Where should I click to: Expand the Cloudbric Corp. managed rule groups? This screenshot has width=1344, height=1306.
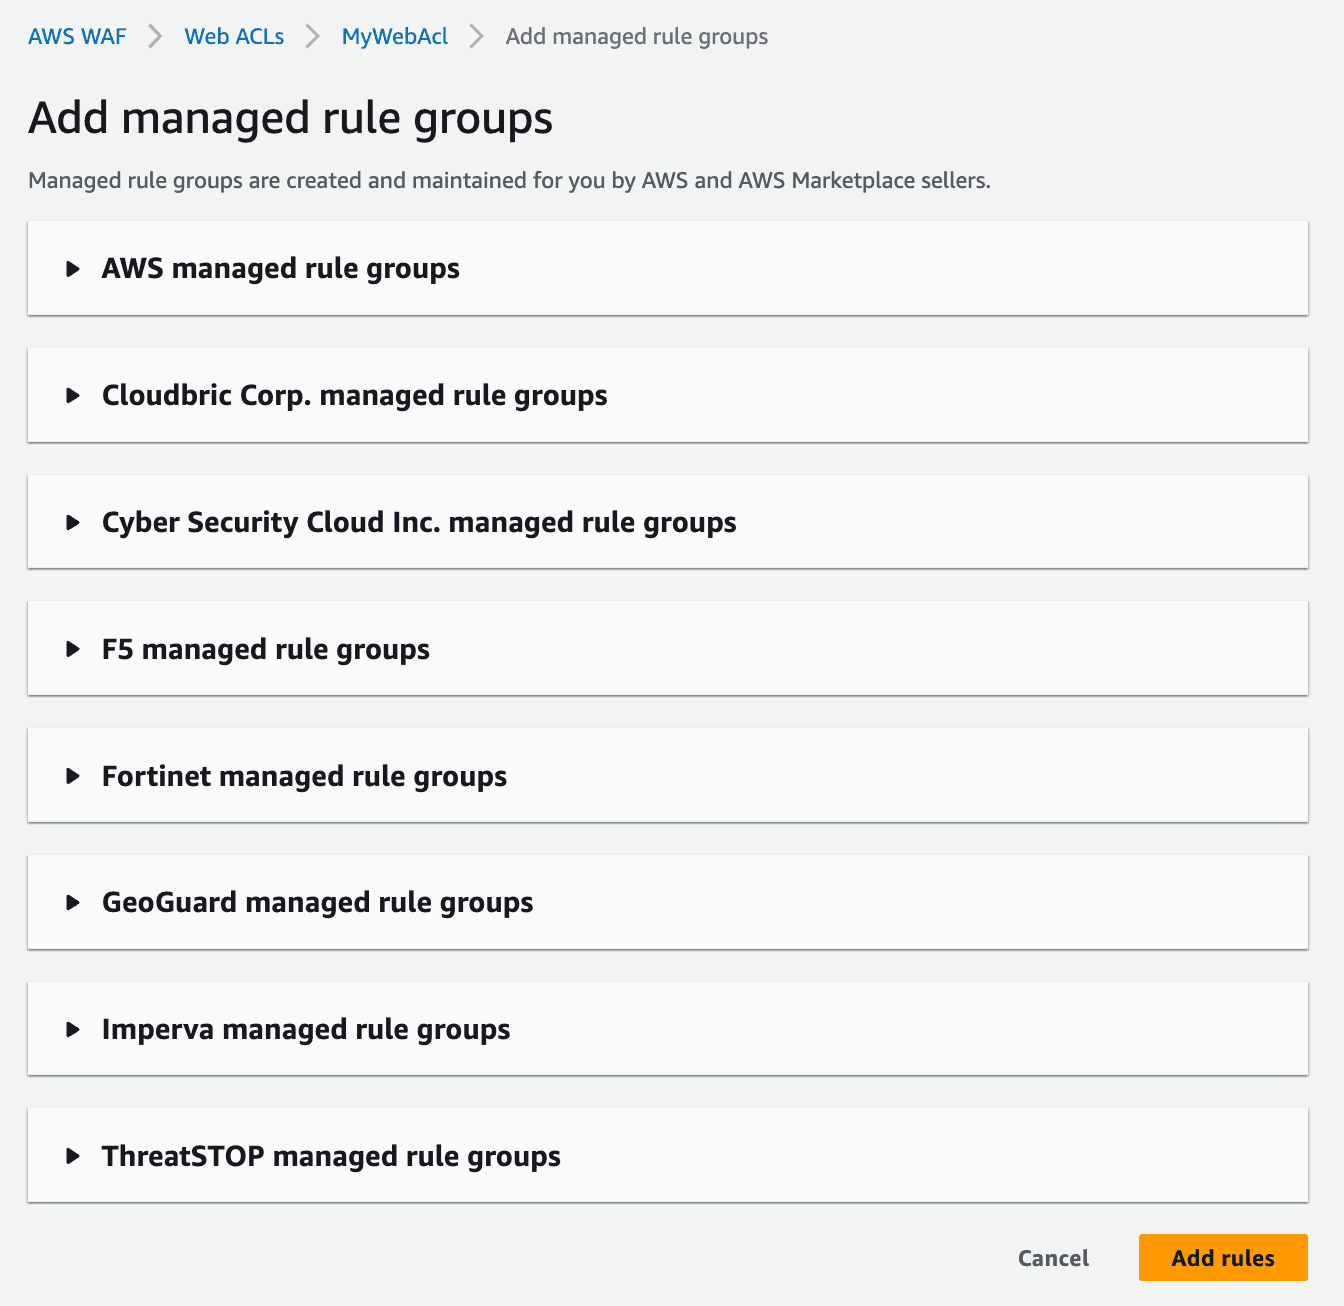tap(353, 395)
